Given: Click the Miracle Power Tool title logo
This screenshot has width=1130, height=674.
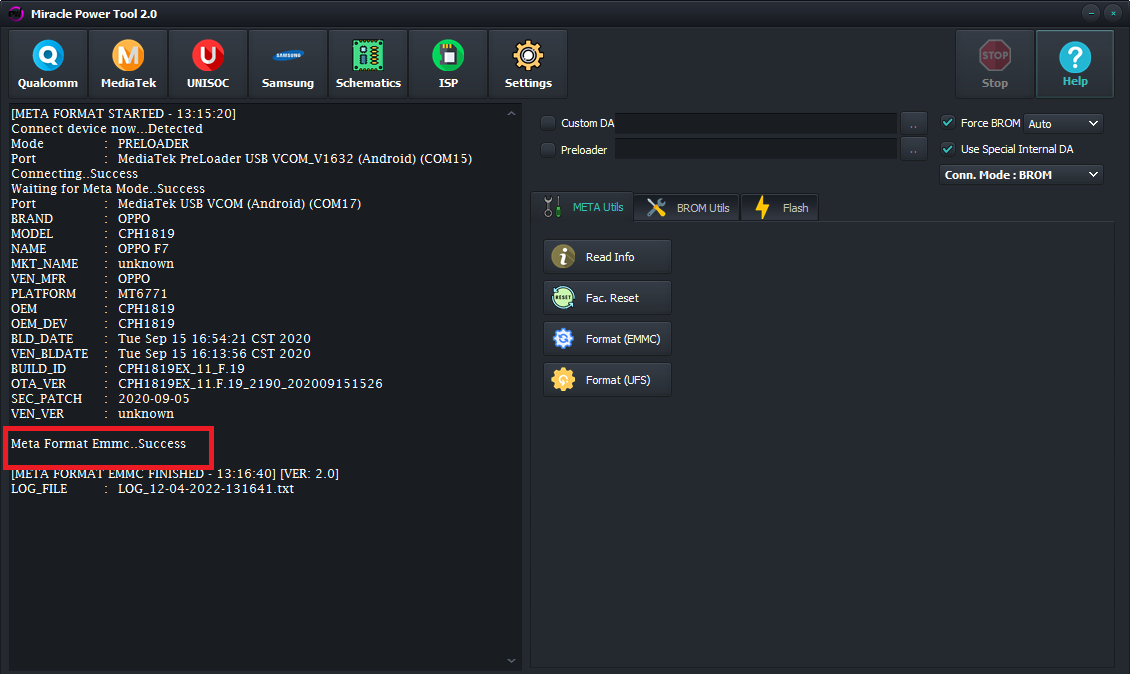Looking at the screenshot, I should point(16,14).
